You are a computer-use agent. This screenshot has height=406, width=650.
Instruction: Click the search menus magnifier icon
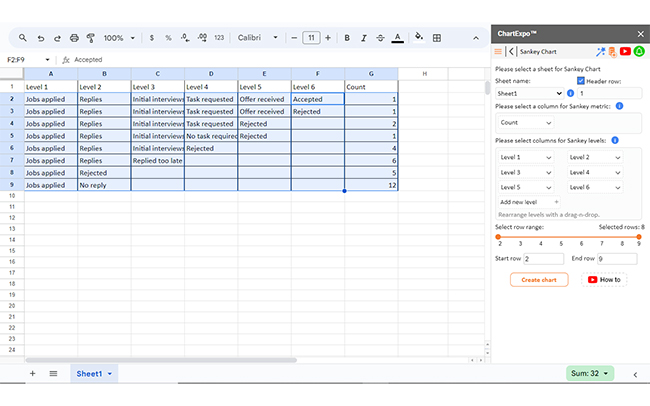[x=23, y=38]
